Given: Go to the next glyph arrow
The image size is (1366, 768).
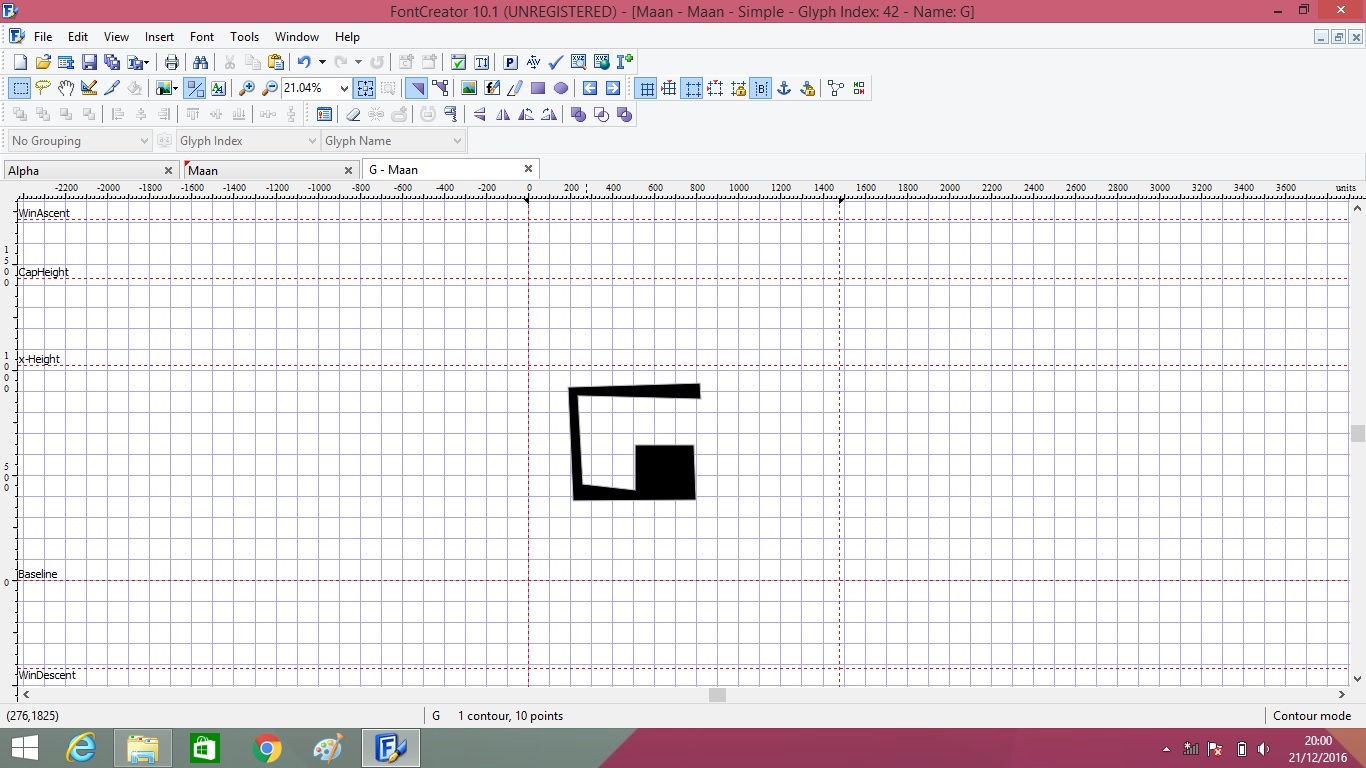Looking at the screenshot, I should (x=613, y=88).
